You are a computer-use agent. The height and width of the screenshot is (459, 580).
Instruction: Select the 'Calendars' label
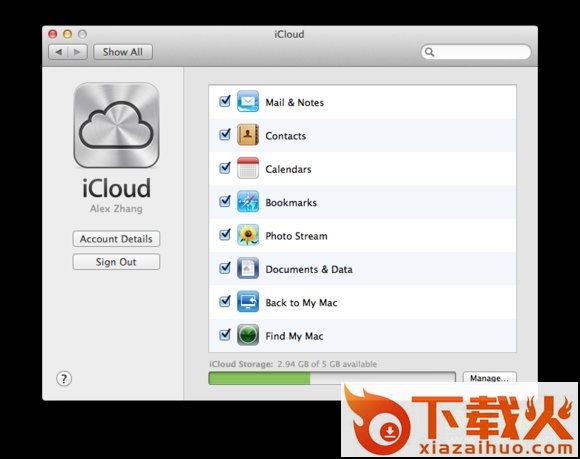click(x=289, y=169)
